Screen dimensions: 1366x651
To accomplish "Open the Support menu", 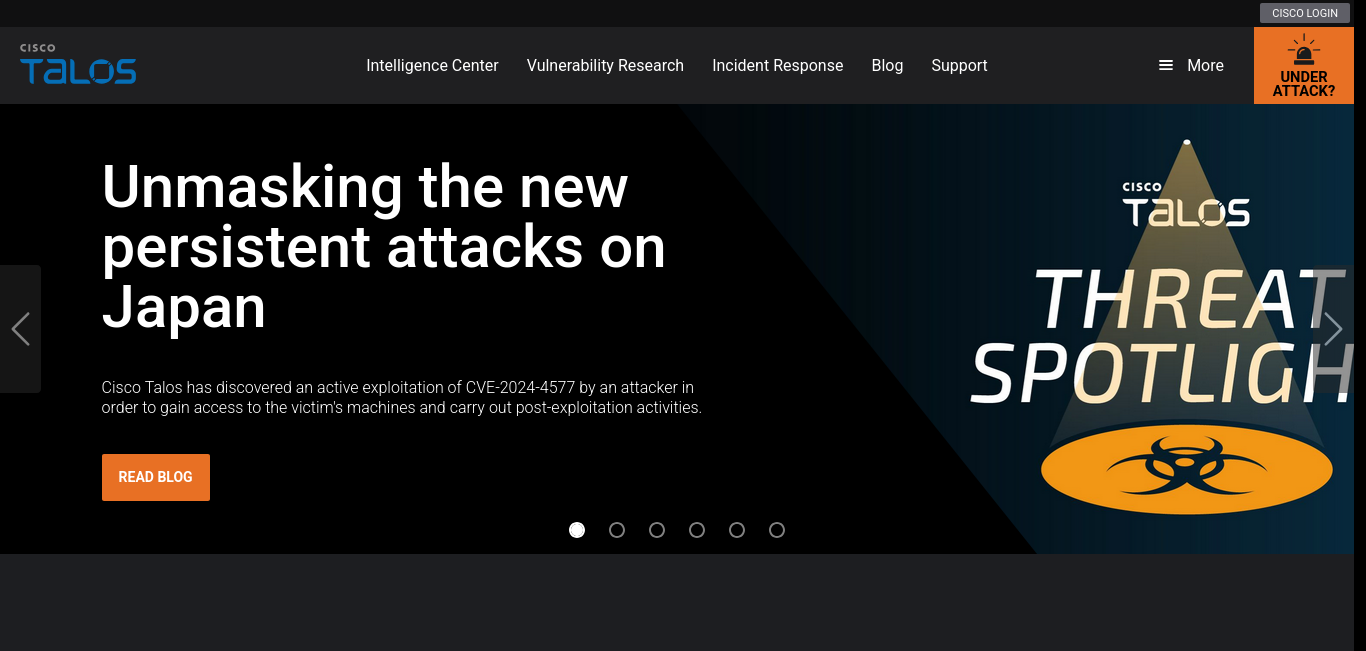I will (959, 65).
